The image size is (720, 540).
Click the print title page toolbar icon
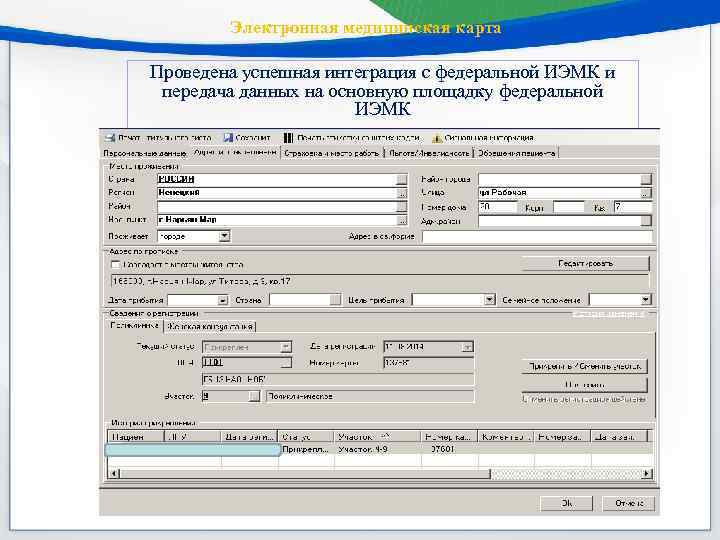coord(110,138)
